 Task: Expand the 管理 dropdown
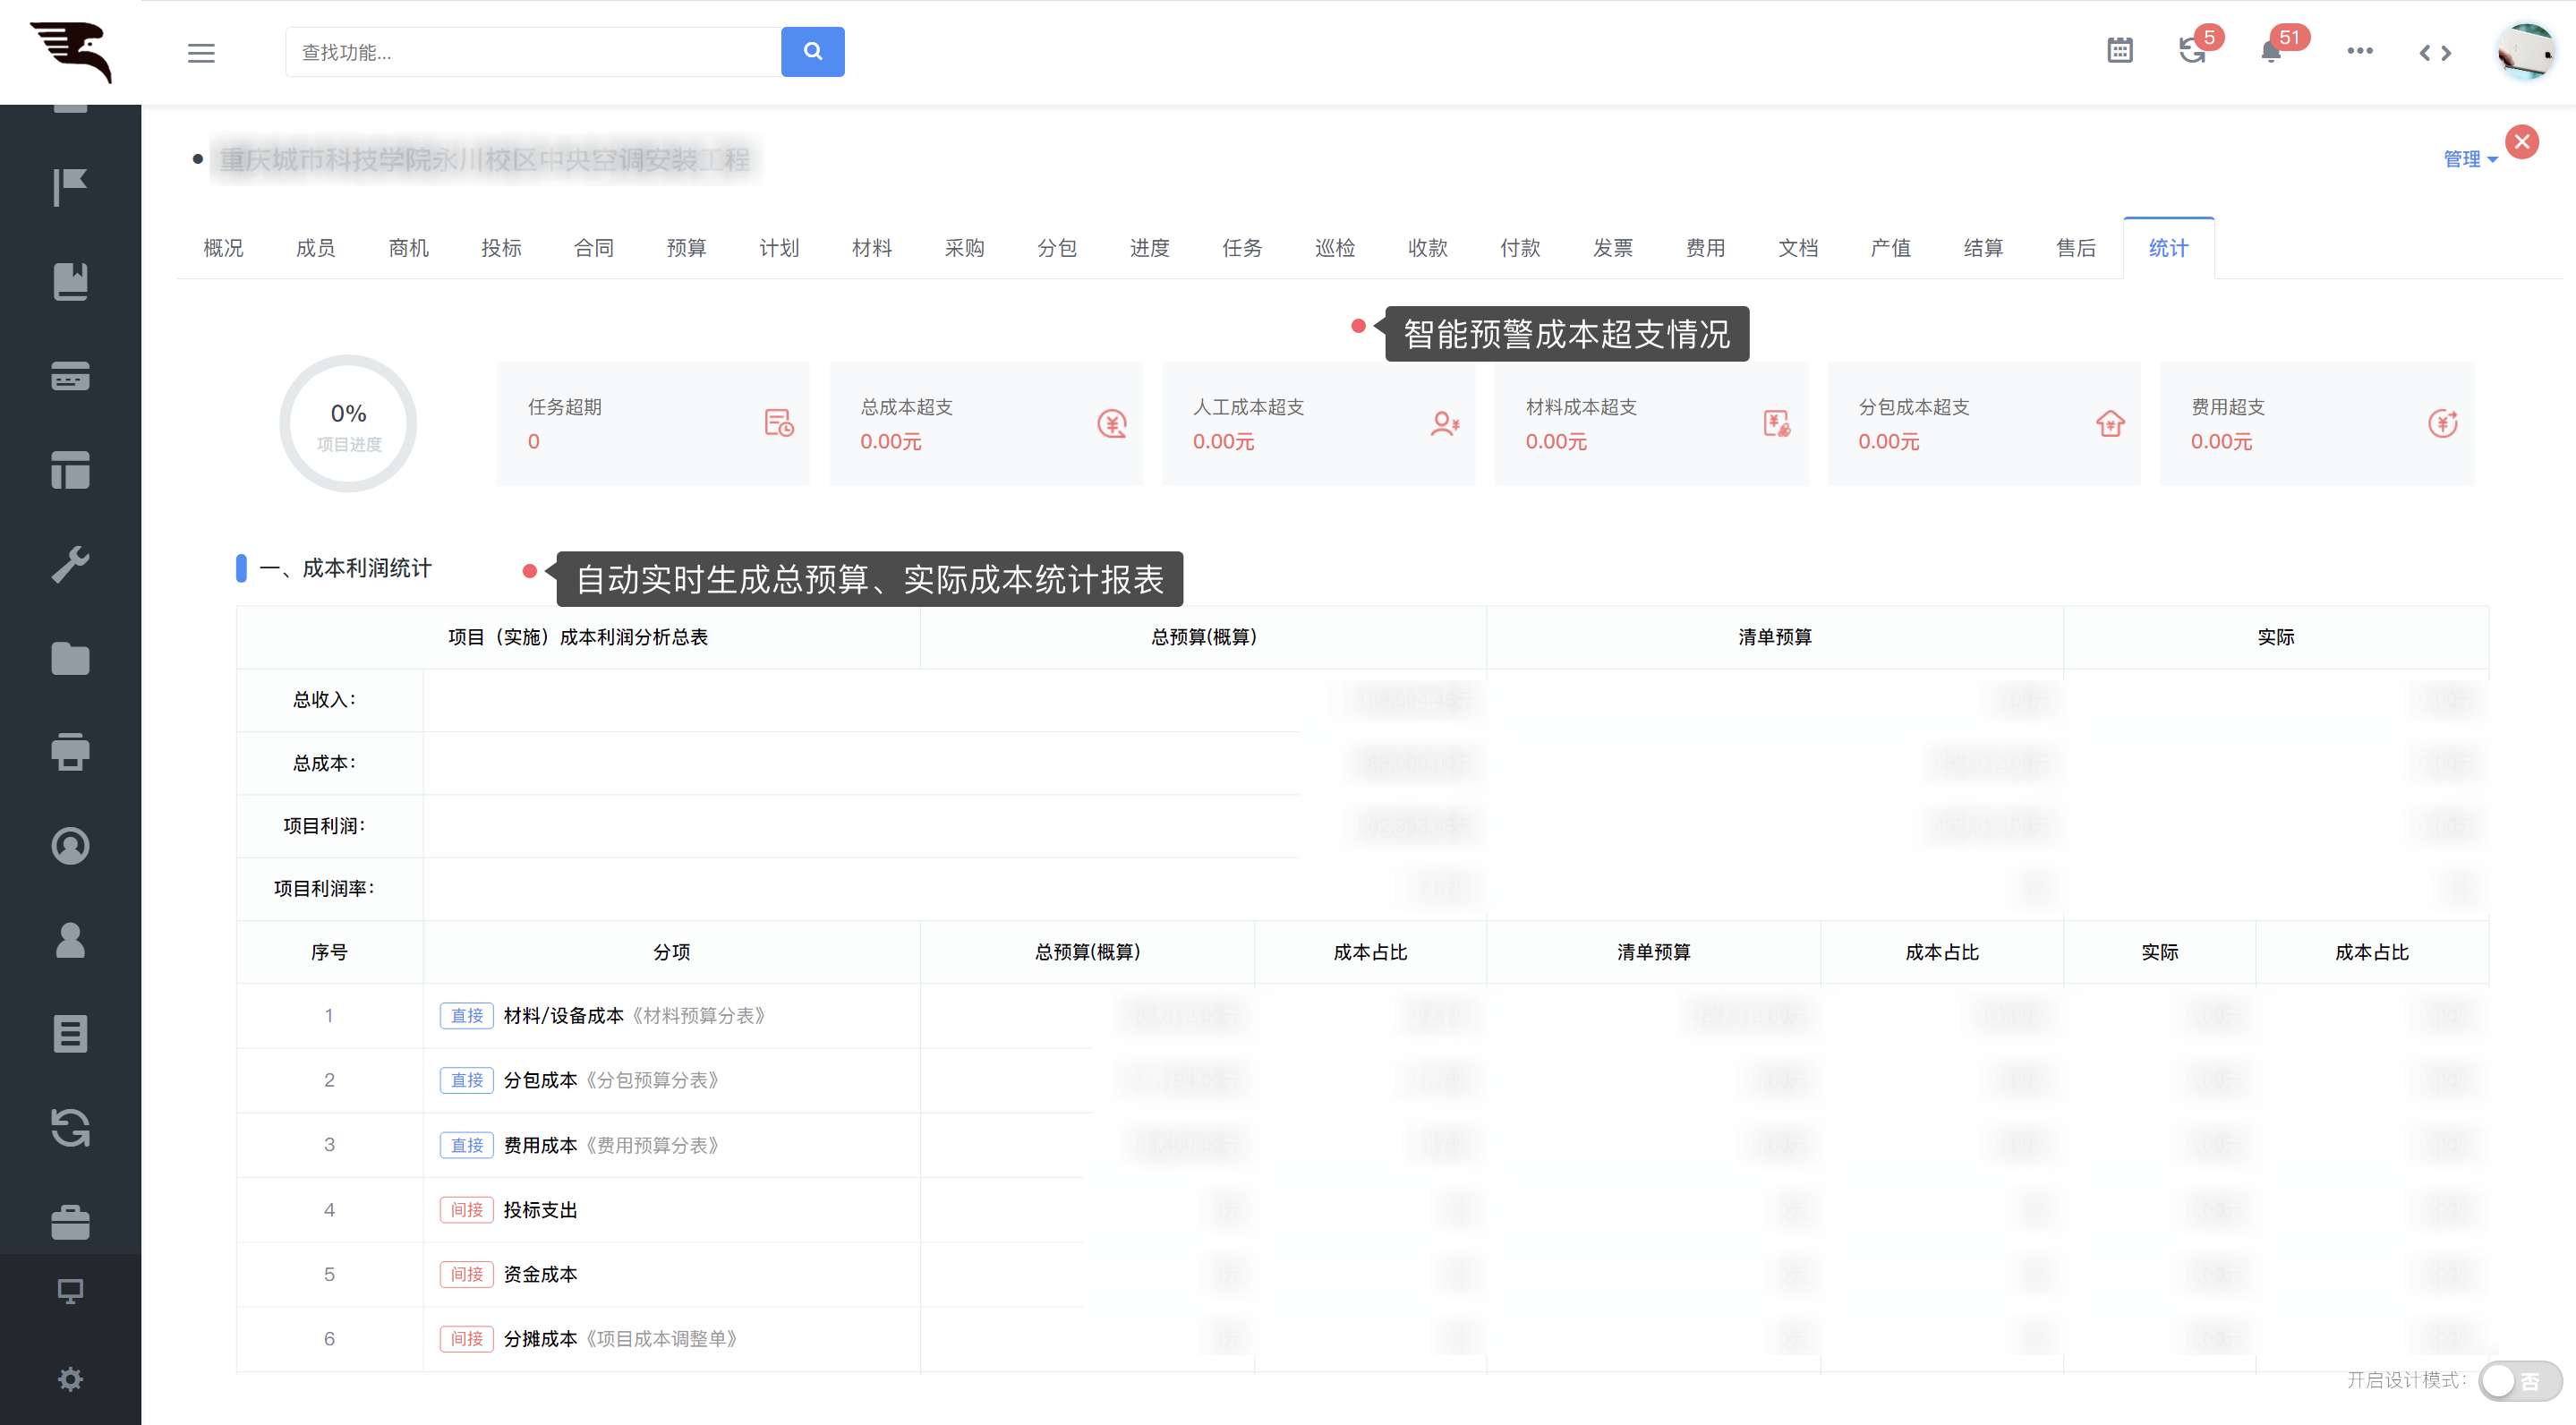point(2469,159)
